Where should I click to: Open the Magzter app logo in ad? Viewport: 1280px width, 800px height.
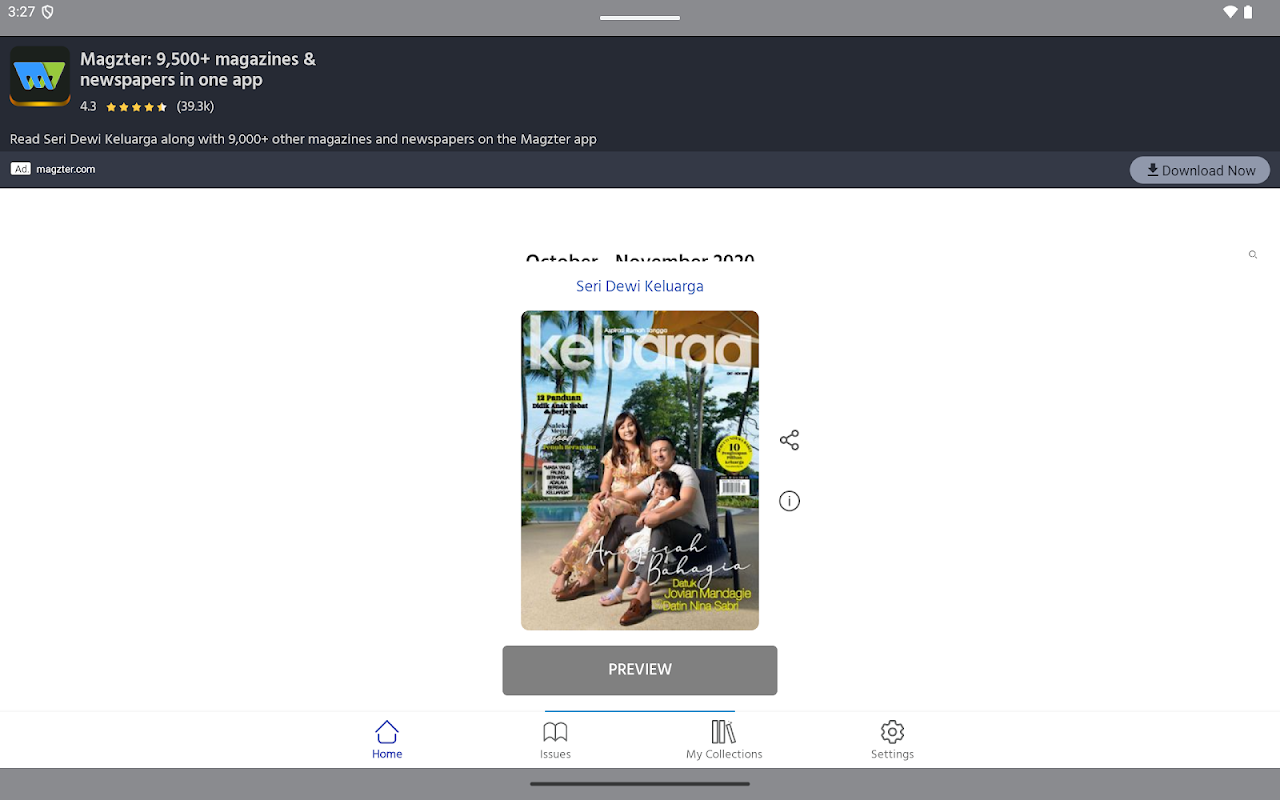(x=40, y=76)
